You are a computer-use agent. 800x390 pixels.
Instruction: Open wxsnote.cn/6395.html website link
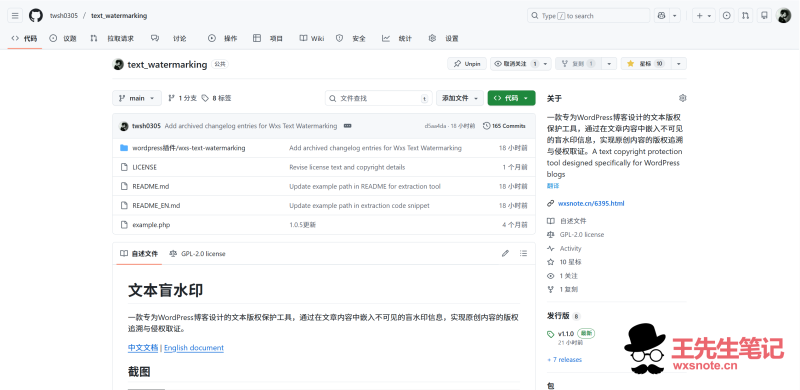click(x=591, y=203)
